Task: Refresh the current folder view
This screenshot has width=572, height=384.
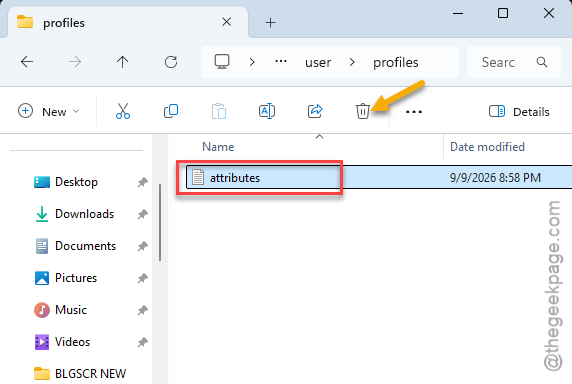Action: tap(171, 62)
